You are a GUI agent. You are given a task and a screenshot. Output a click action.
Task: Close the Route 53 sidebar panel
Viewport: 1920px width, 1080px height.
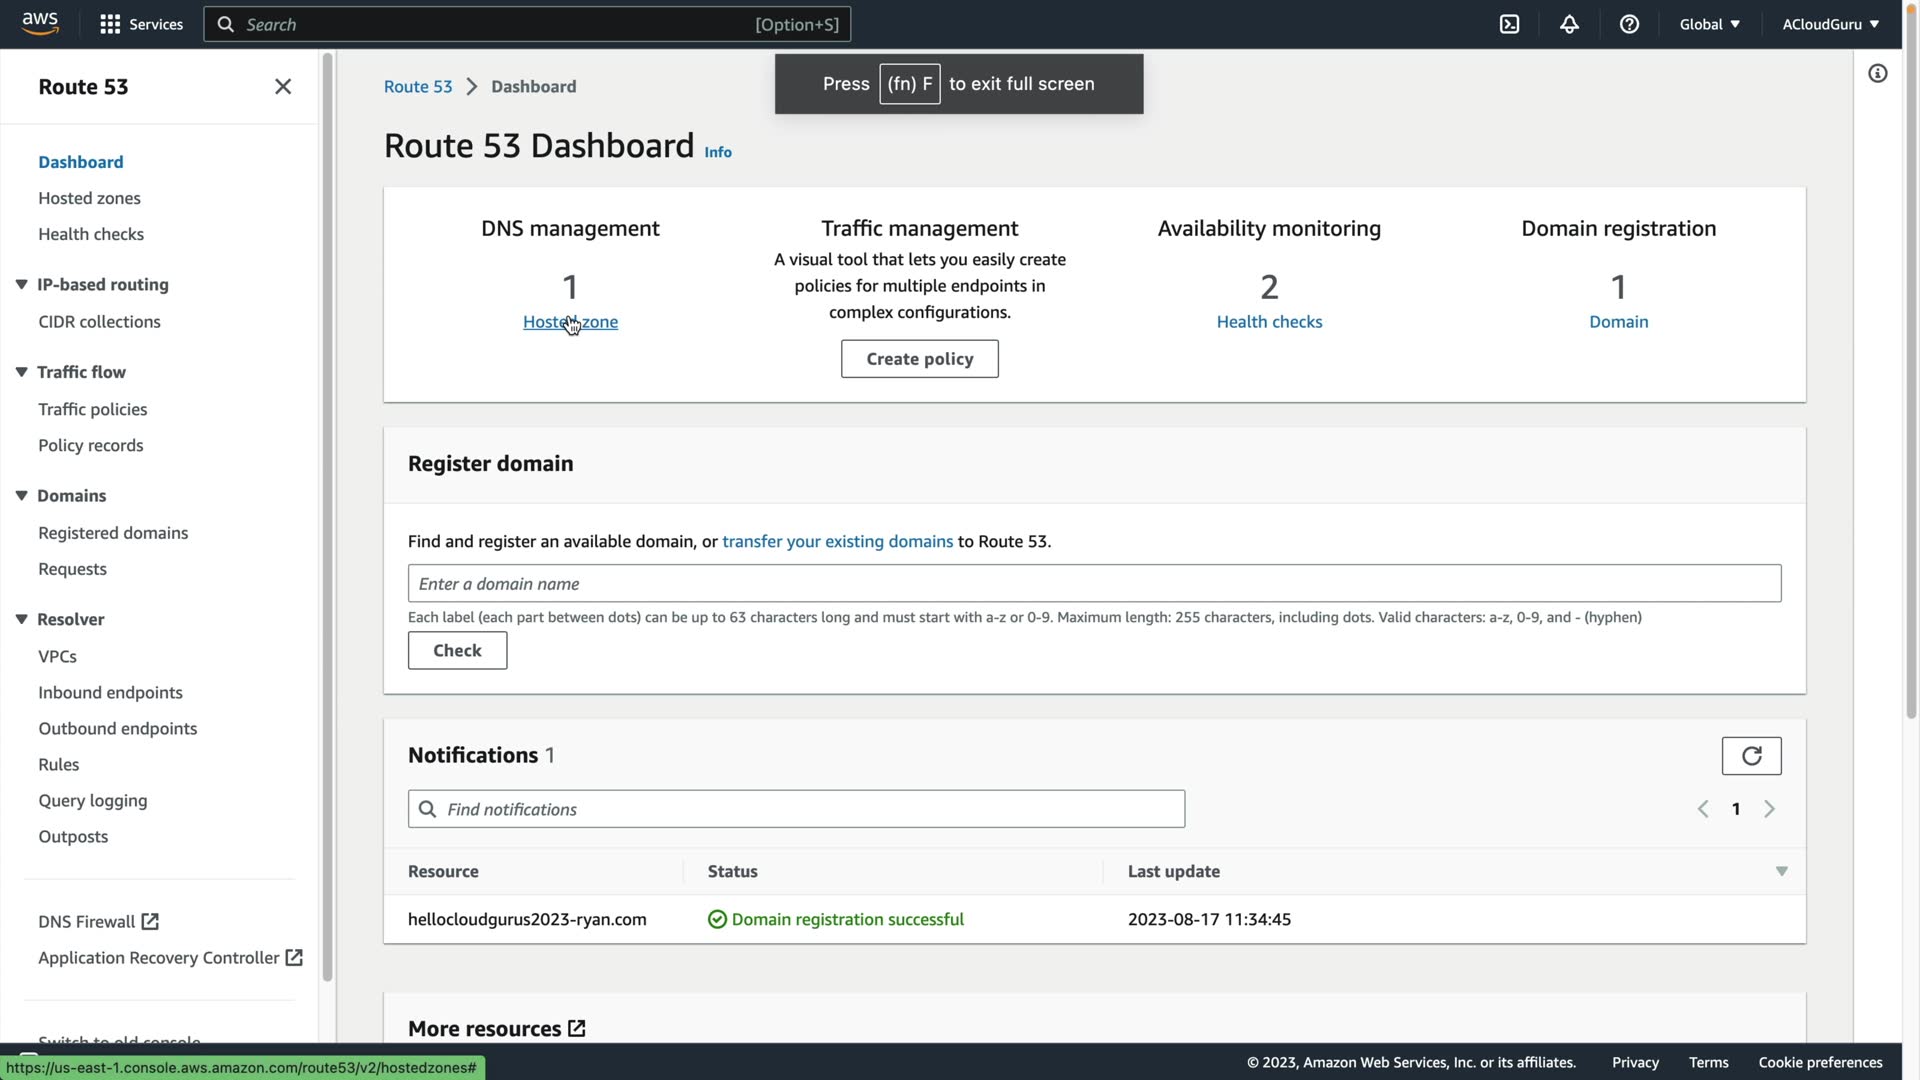(x=283, y=87)
